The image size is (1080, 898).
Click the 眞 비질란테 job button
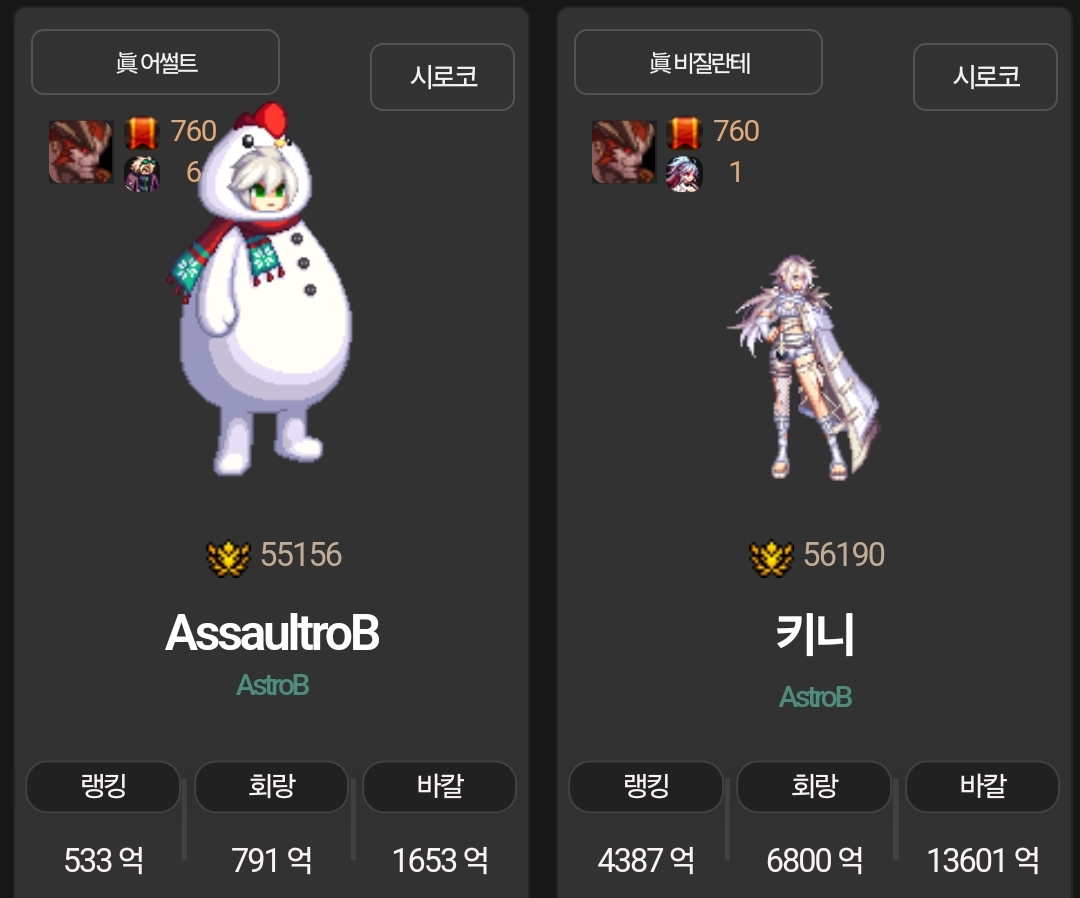(698, 62)
